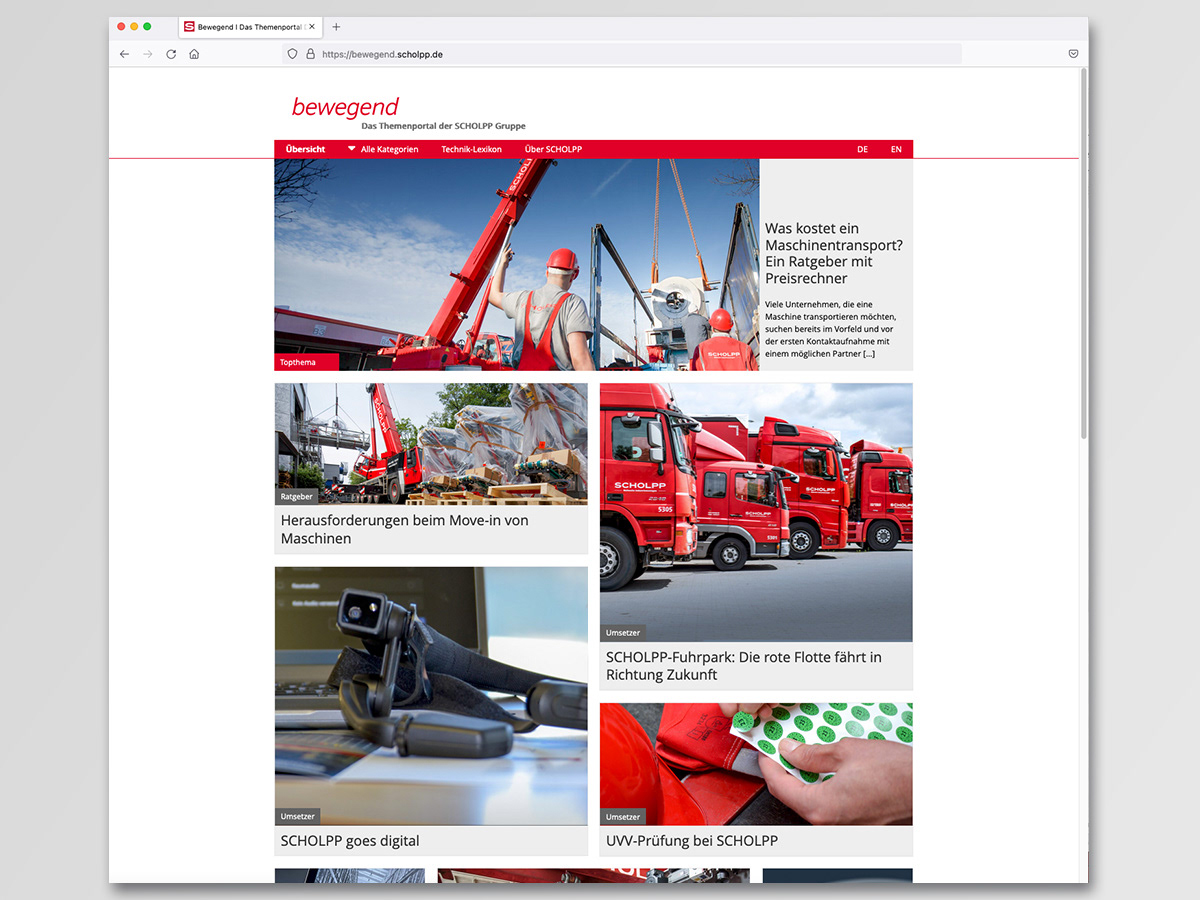1200x900 pixels.
Task: Click the page vertical scrollbar
Action: tap(1083, 255)
